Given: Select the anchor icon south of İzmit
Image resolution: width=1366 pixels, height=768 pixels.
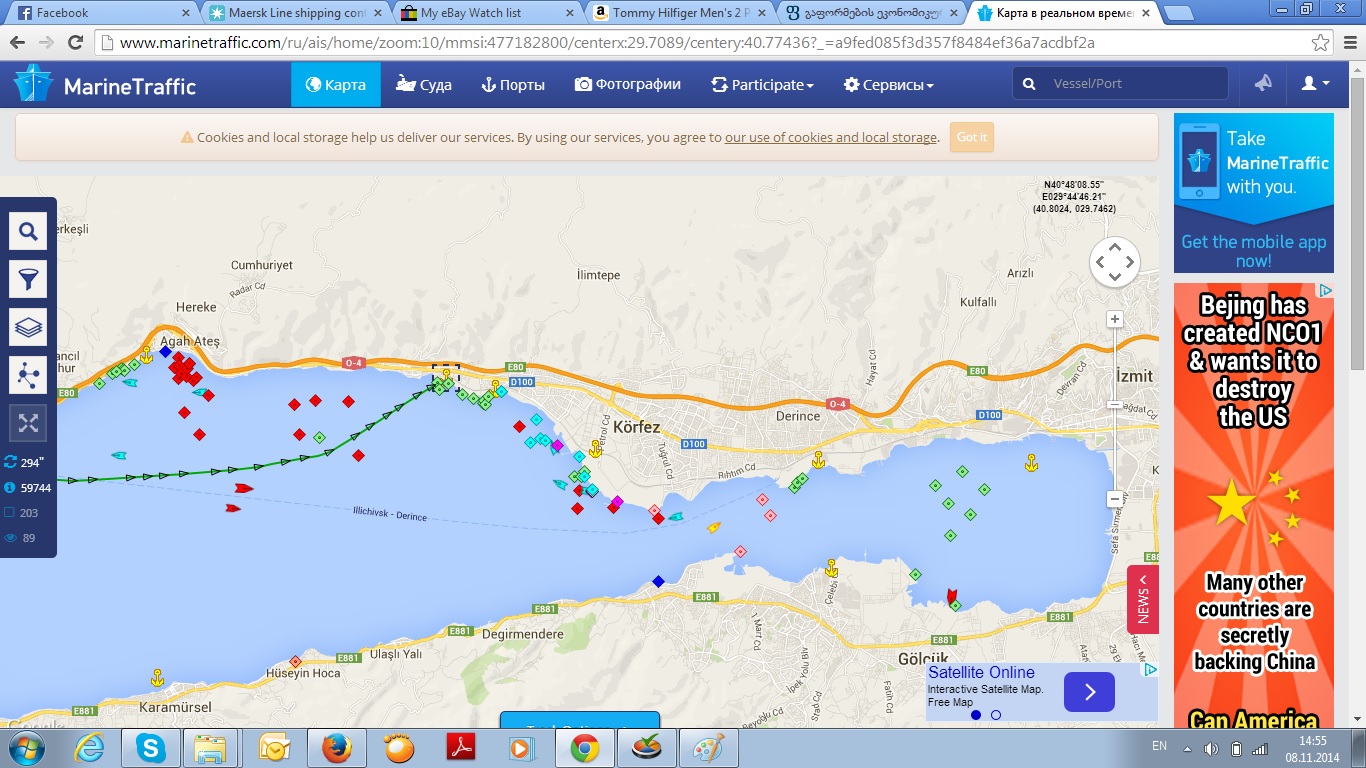Looking at the screenshot, I should coord(1031,462).
